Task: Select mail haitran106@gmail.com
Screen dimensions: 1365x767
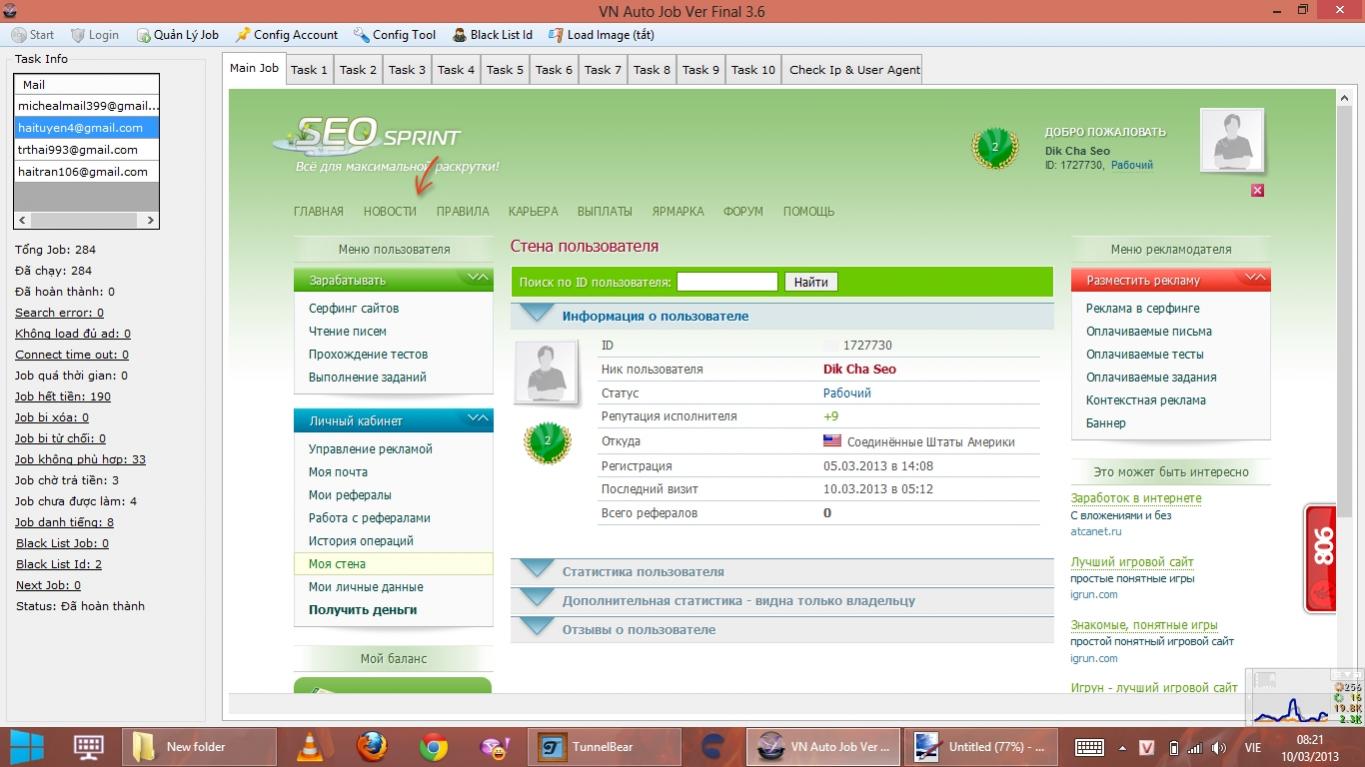Action: click(x=86, y=172)
